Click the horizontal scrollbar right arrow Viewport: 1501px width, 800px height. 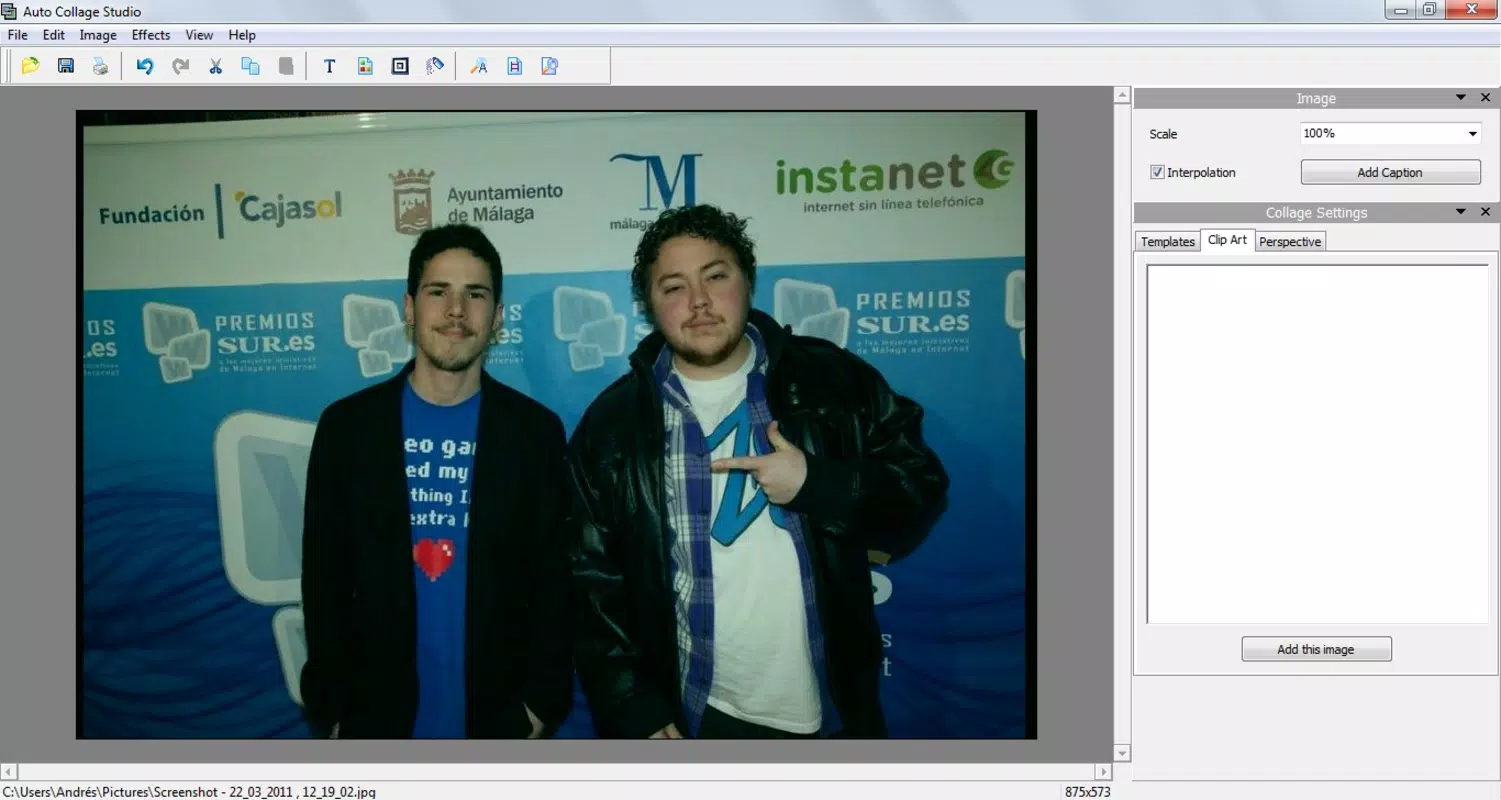[x=1104, y=772]
